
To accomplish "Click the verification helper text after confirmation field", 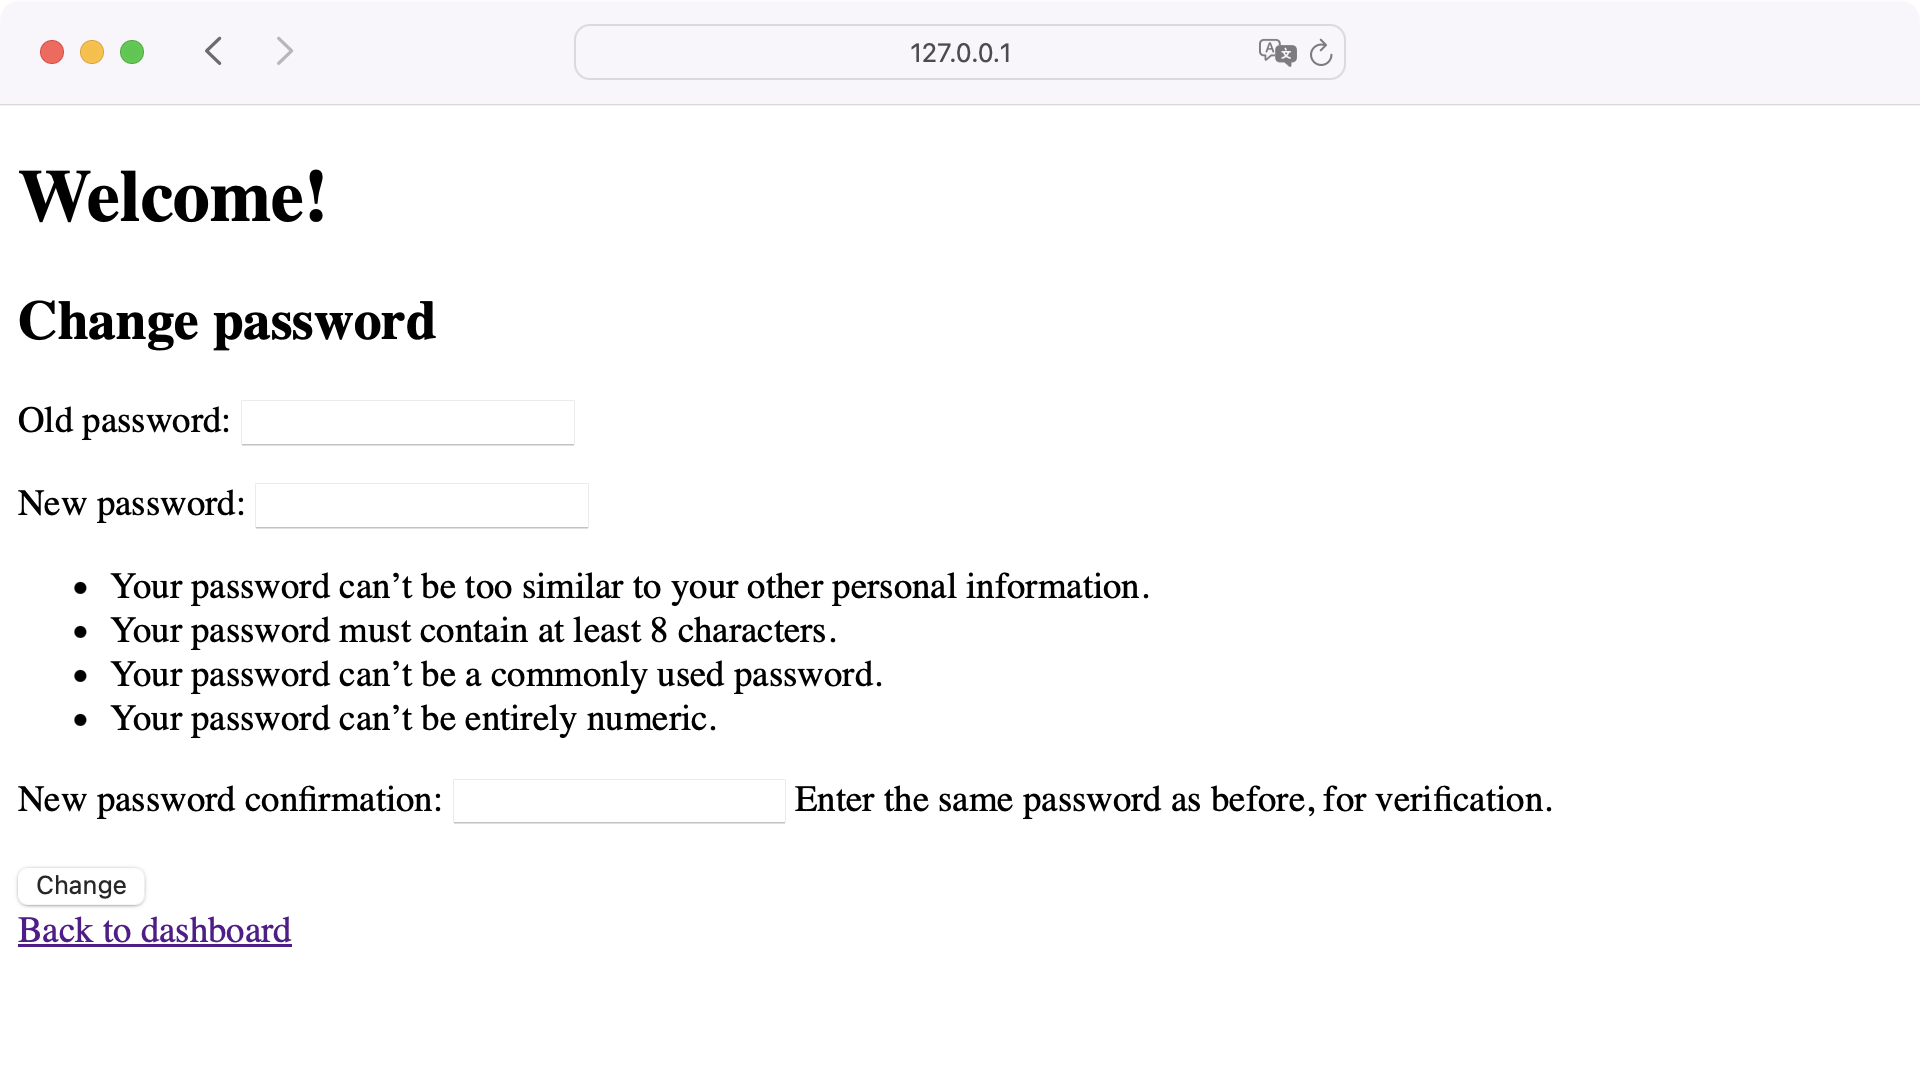I will click(1172, 799).
